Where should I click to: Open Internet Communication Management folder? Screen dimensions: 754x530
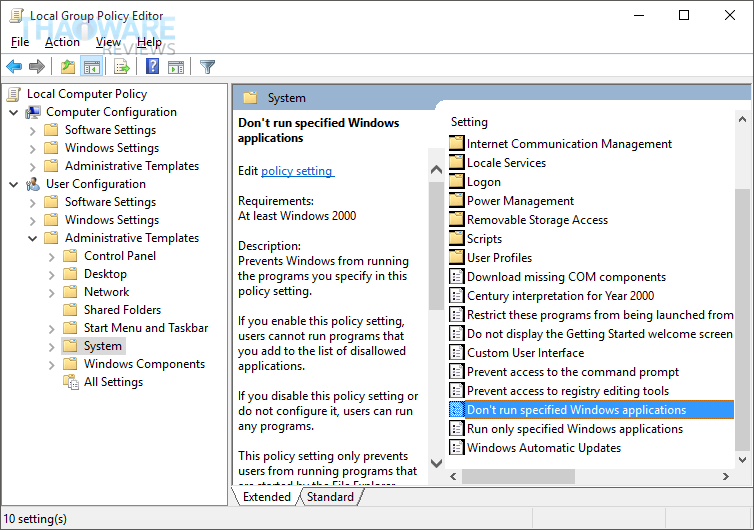(x=569, y=144)
